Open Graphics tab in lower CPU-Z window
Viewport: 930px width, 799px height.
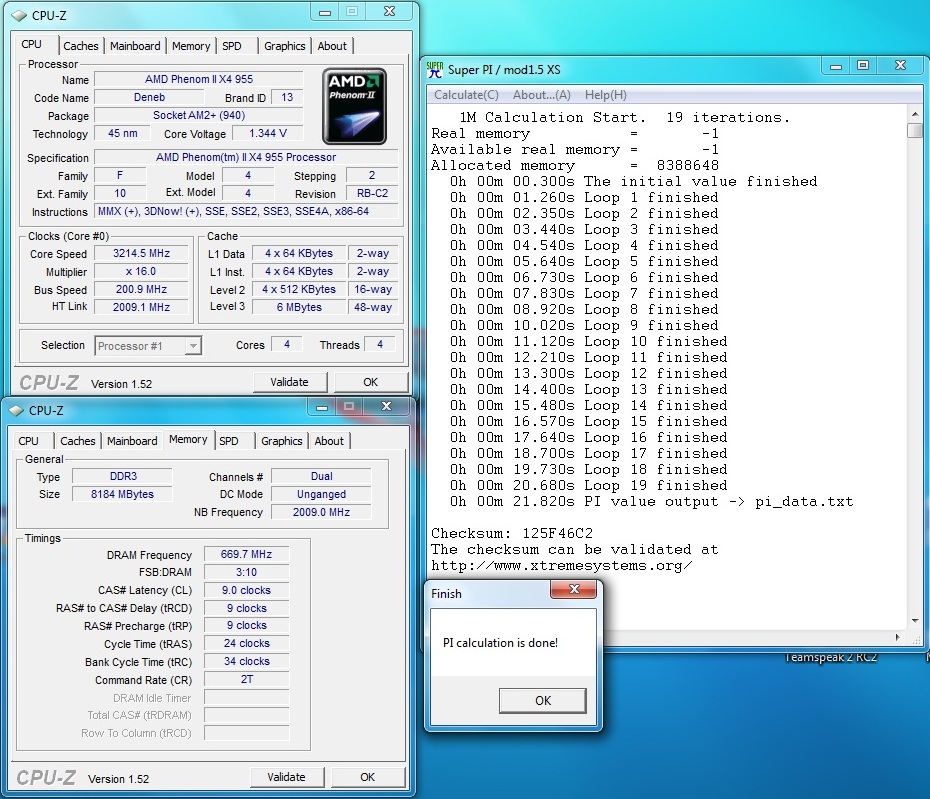tap(282, 441)
